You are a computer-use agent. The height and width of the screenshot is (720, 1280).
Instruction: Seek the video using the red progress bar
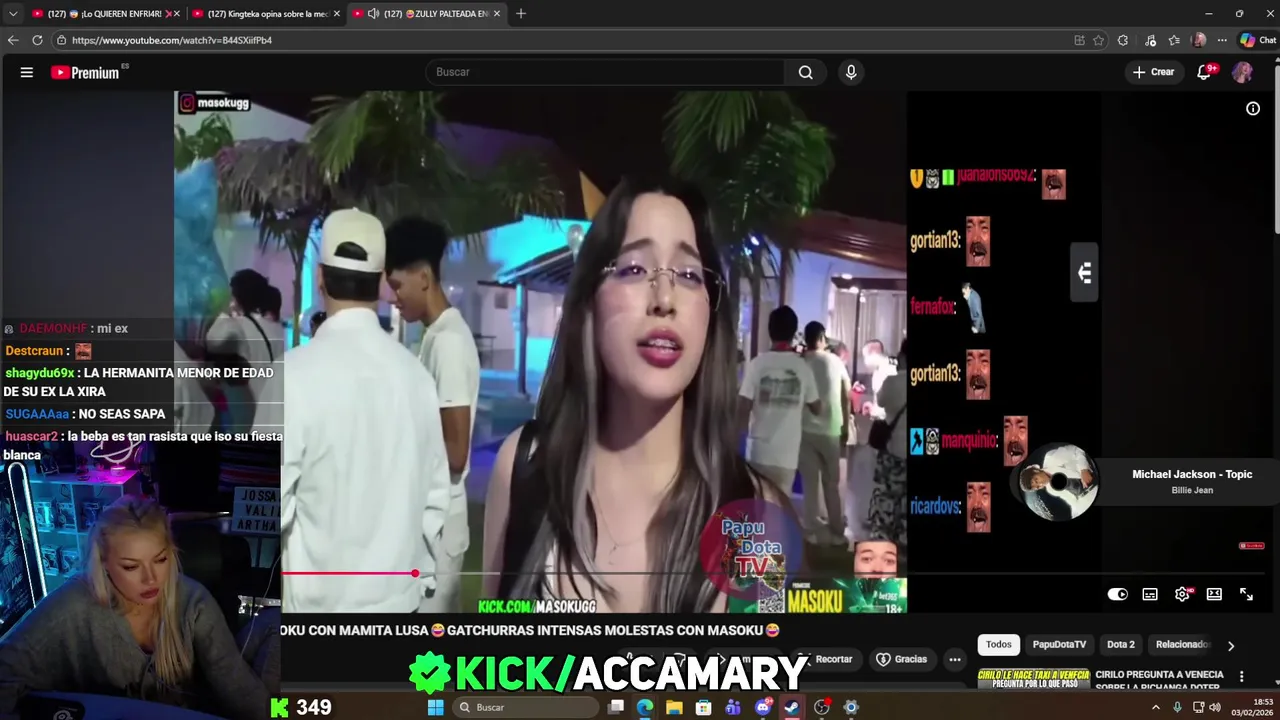tap(349, 573)
